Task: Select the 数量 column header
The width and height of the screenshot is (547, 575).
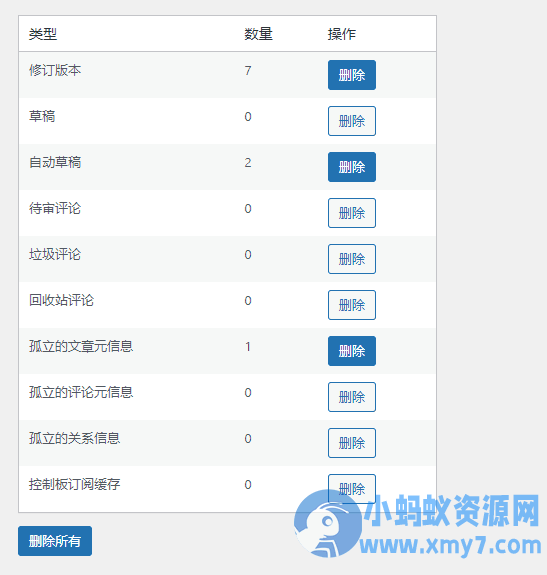Action: pyautogui.click(x=258, y=34)
